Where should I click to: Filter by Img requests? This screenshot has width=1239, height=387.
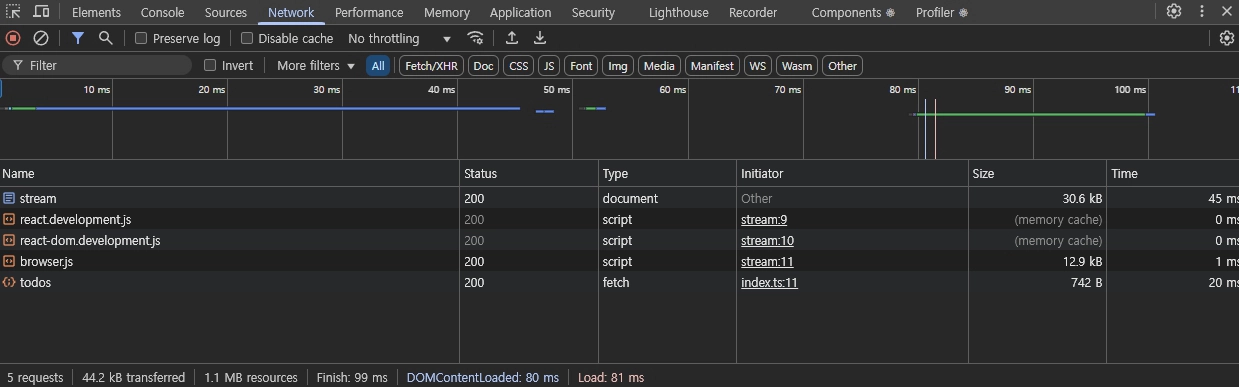click(x=618, y=66)
